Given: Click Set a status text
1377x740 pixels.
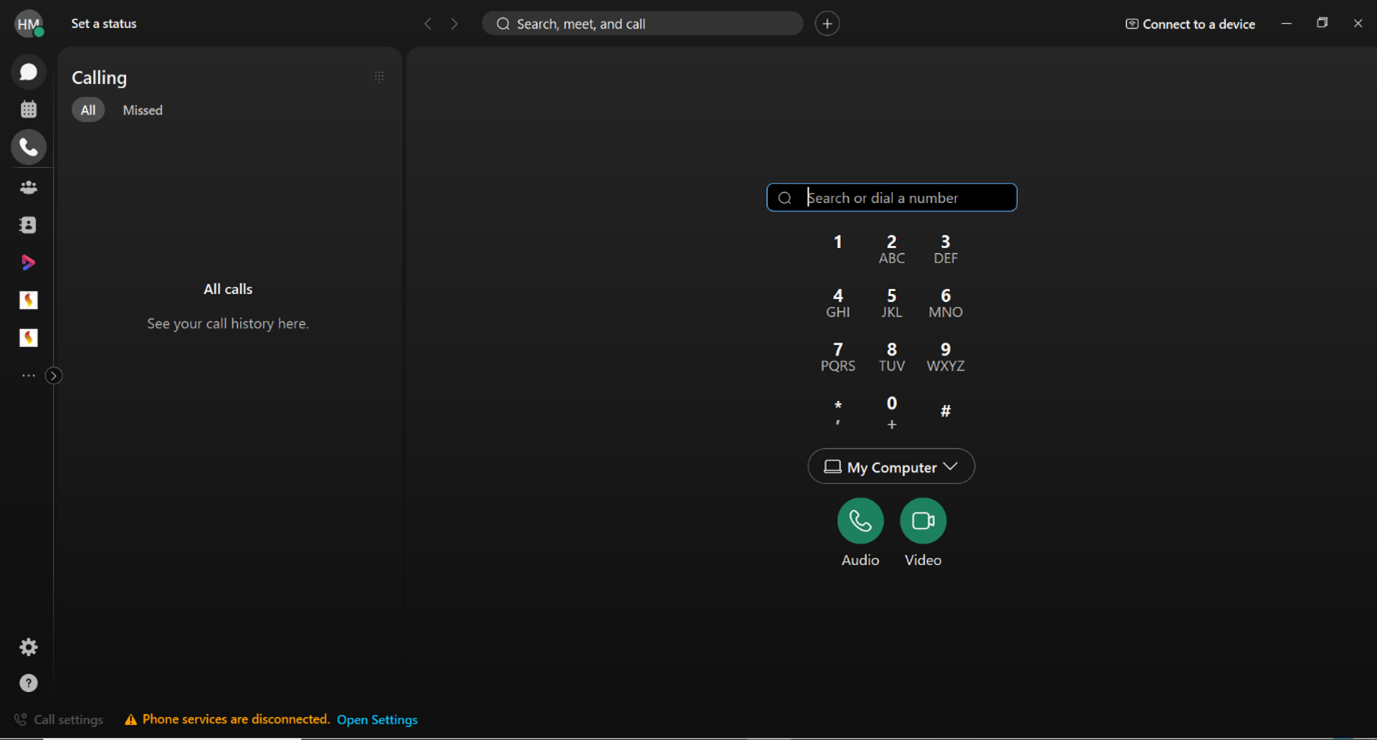Looking at the screenshot, I should [104, 23].
